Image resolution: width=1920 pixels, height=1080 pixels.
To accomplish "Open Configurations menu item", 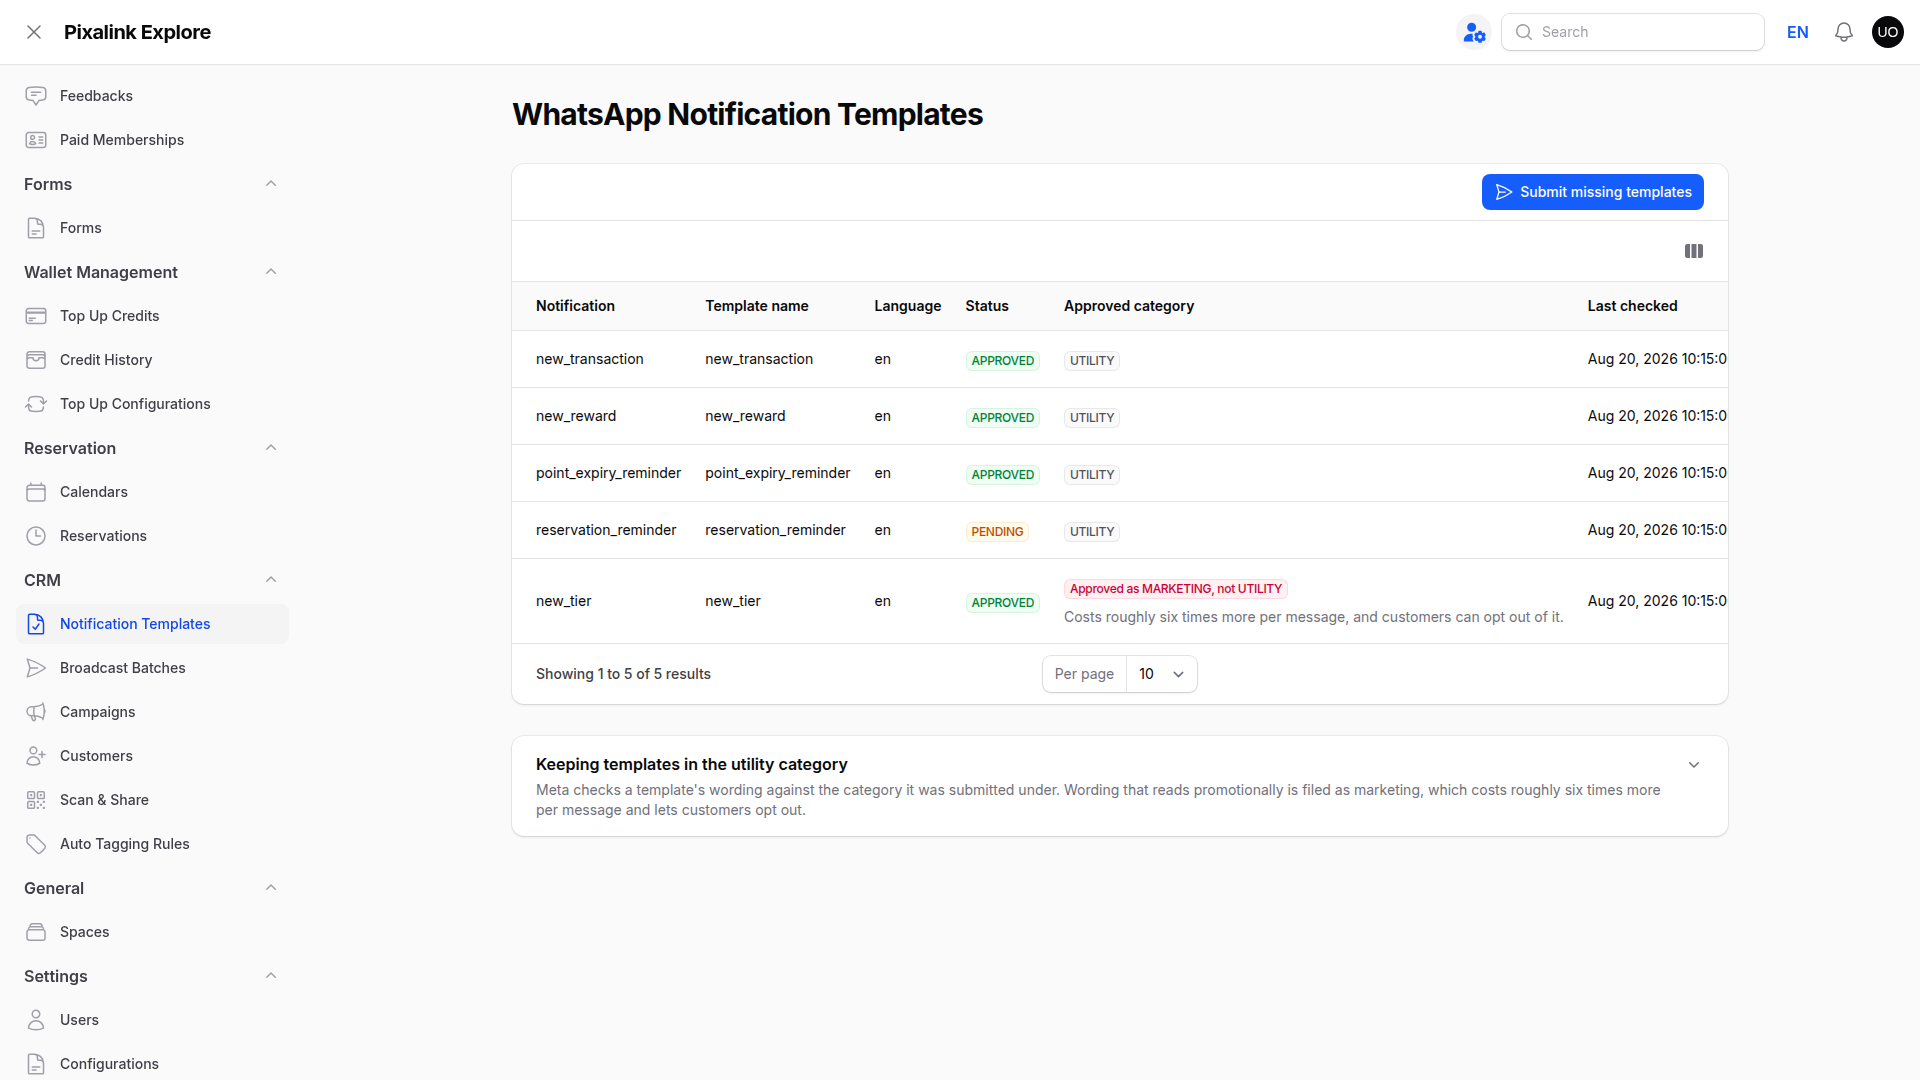I will [152, 1064].
